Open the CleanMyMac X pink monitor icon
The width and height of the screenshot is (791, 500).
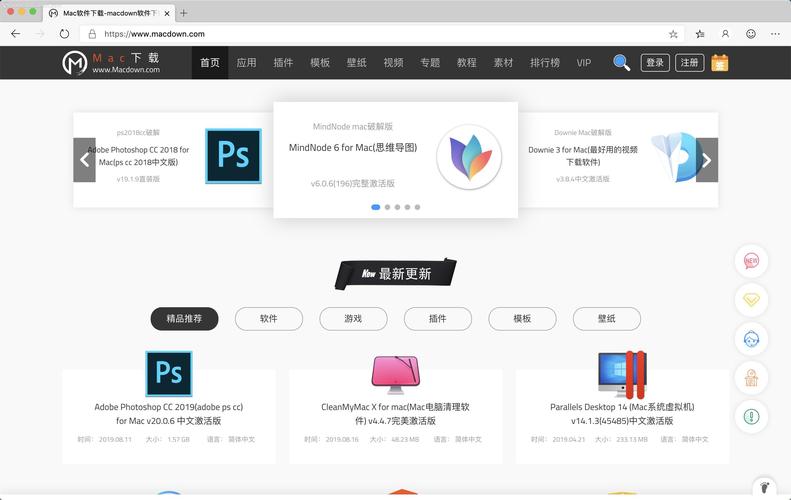coord(396,374)
